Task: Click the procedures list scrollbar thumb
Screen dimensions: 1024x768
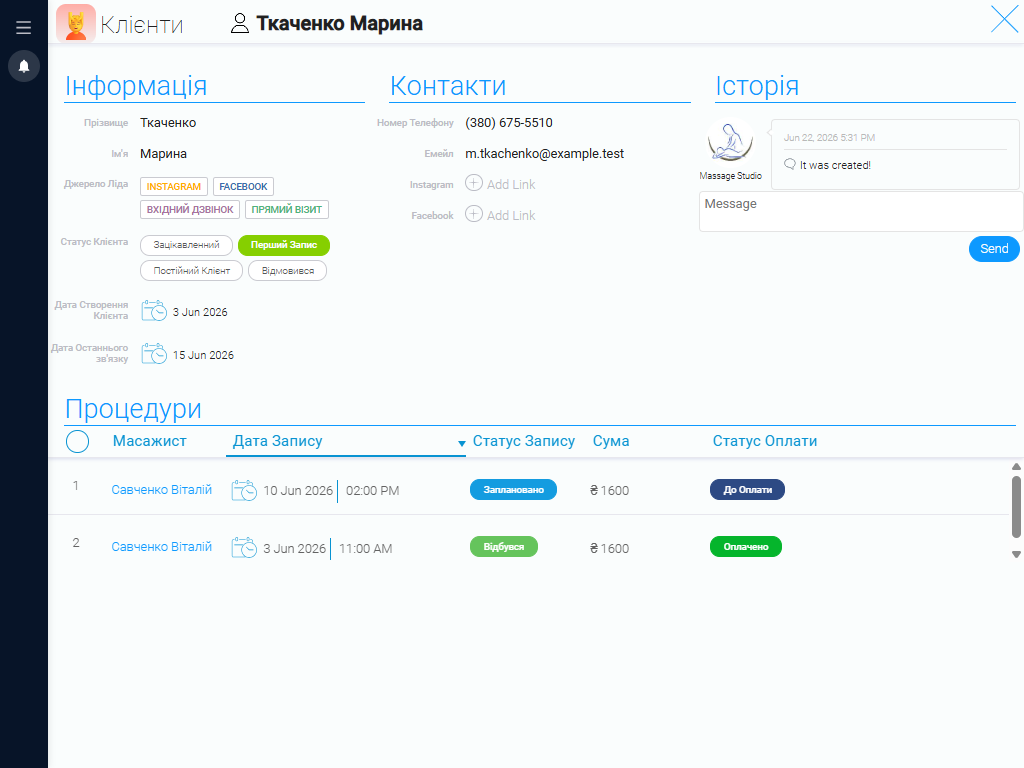Action: click(x=1016, y=507)
